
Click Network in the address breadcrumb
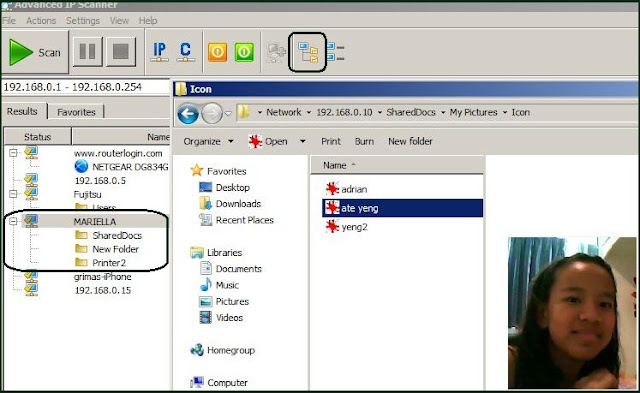coord(284,112)
